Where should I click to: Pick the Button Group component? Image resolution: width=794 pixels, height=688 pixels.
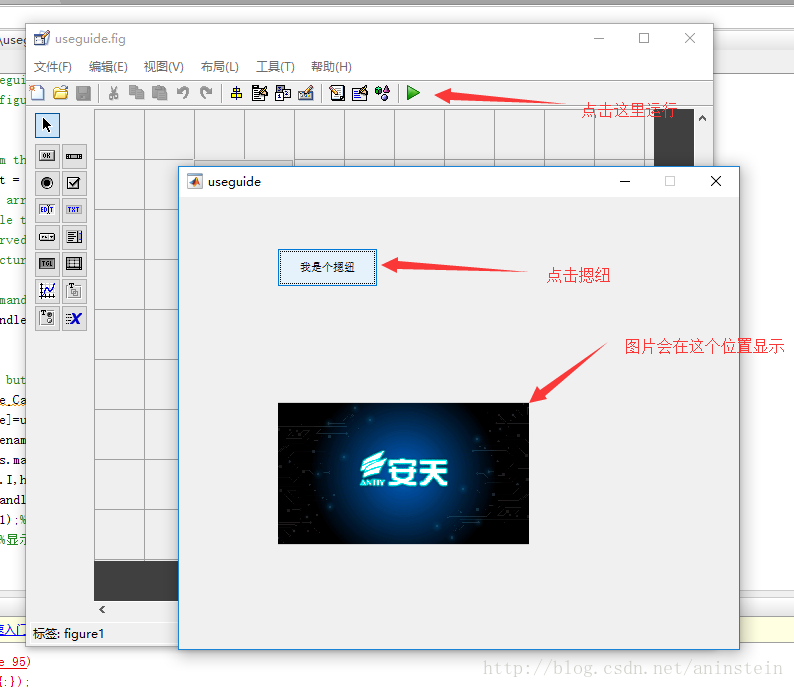pos(47,318)
